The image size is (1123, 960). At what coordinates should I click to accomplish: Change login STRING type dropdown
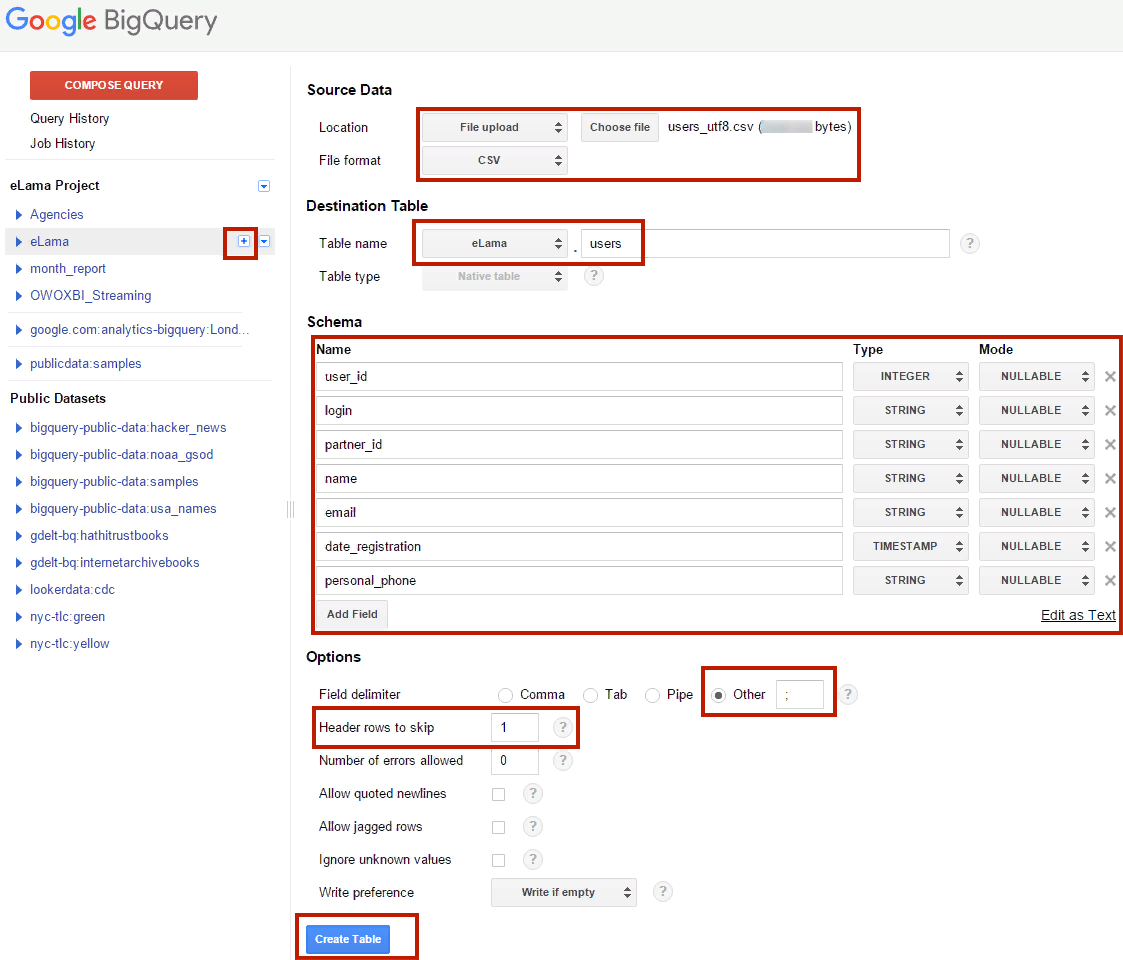click(x=910, y=411)
